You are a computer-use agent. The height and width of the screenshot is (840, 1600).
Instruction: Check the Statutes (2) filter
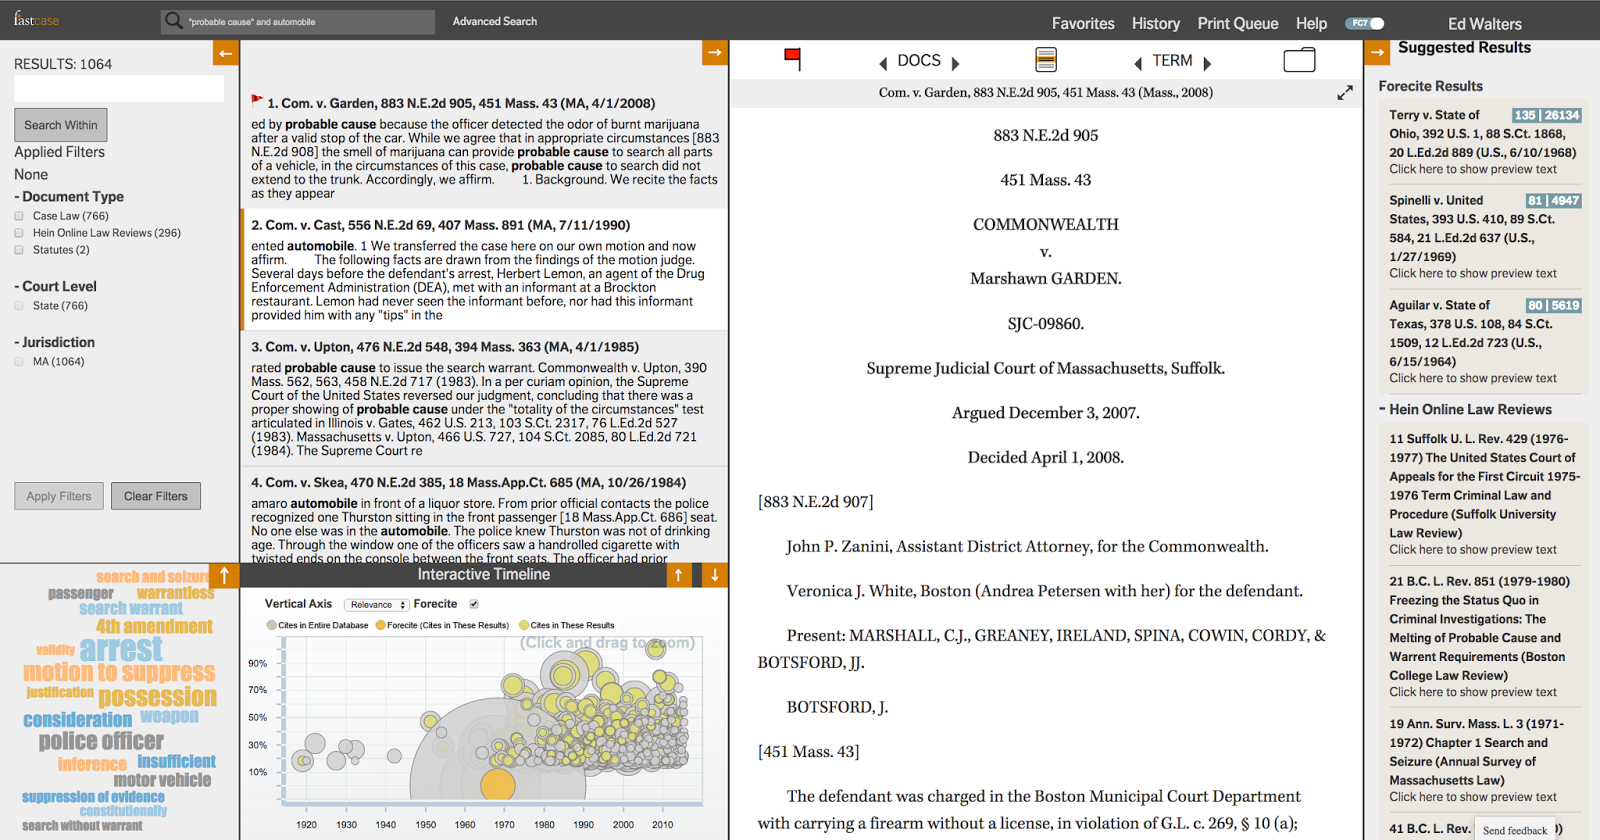tap(19, 250)
